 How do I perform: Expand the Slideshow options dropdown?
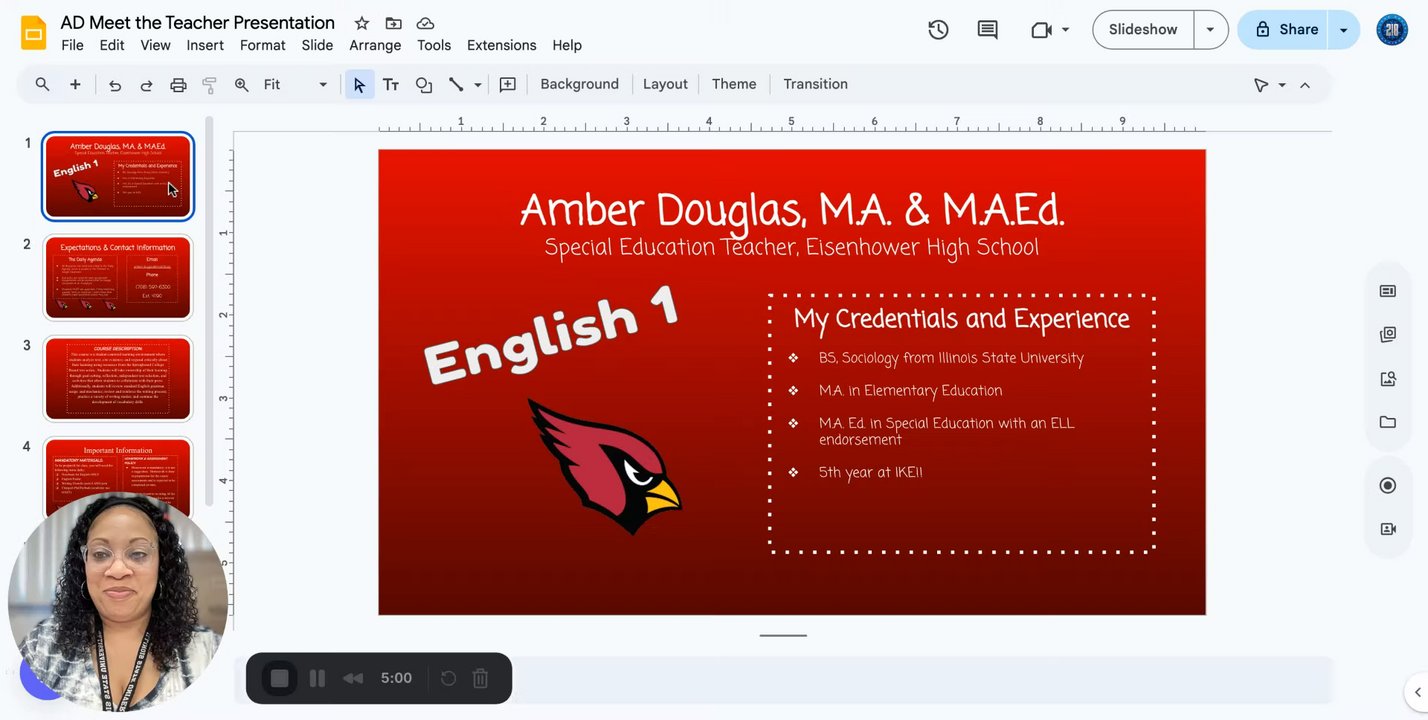(1210, 30)
